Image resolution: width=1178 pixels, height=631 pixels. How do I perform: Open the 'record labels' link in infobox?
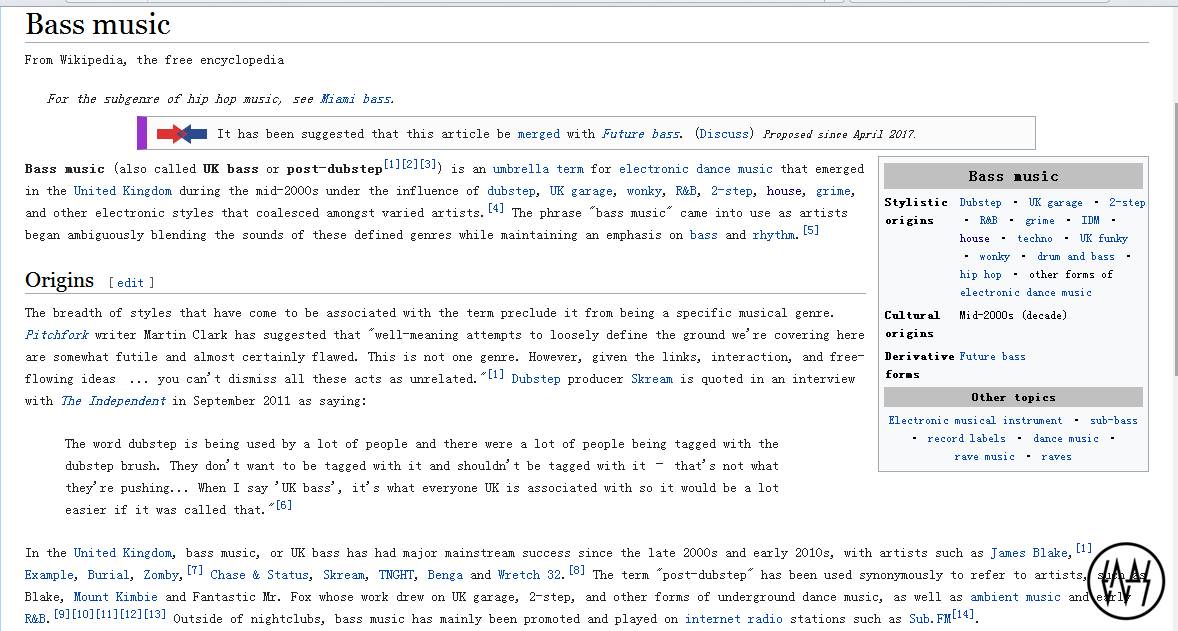pyautogui.click(x=966, y=439)
